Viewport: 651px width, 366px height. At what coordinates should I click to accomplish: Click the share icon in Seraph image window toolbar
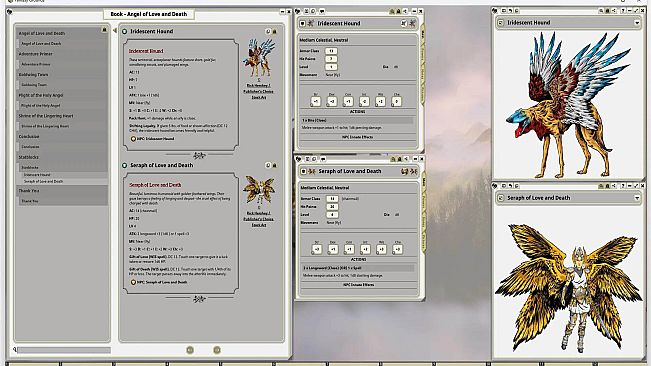614,186
